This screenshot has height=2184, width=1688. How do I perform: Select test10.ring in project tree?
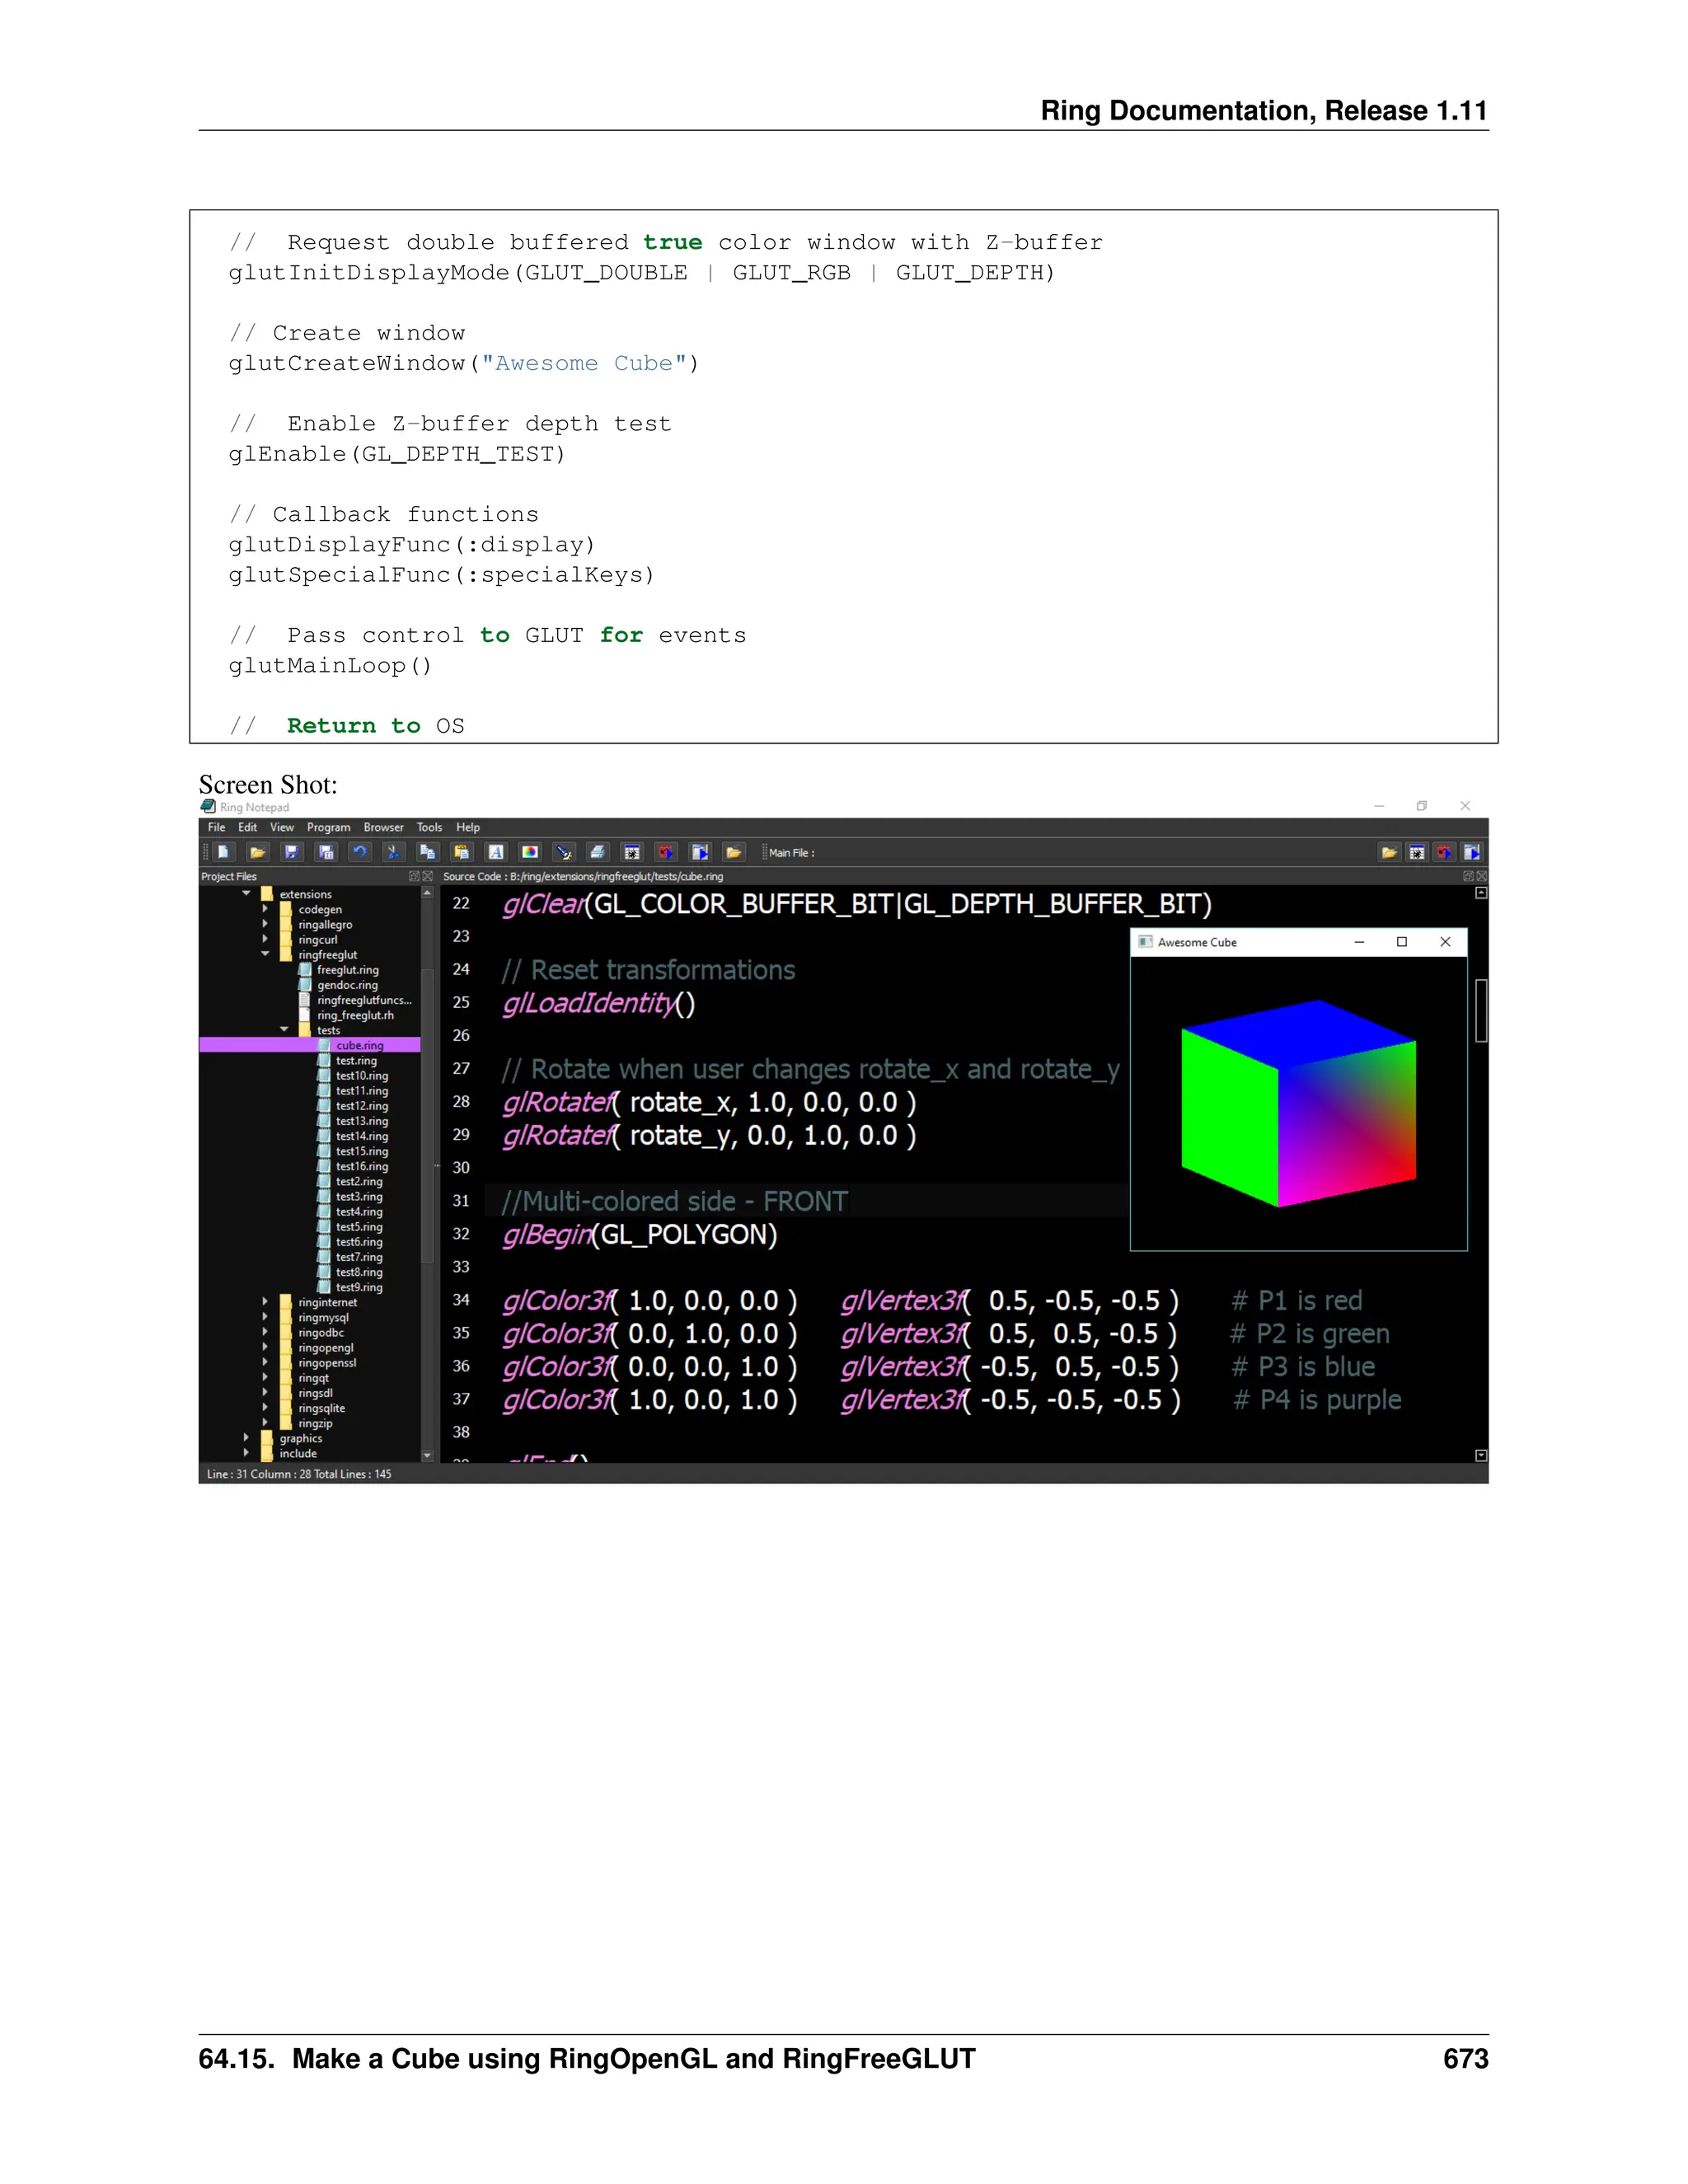[x=361, y=1076]
